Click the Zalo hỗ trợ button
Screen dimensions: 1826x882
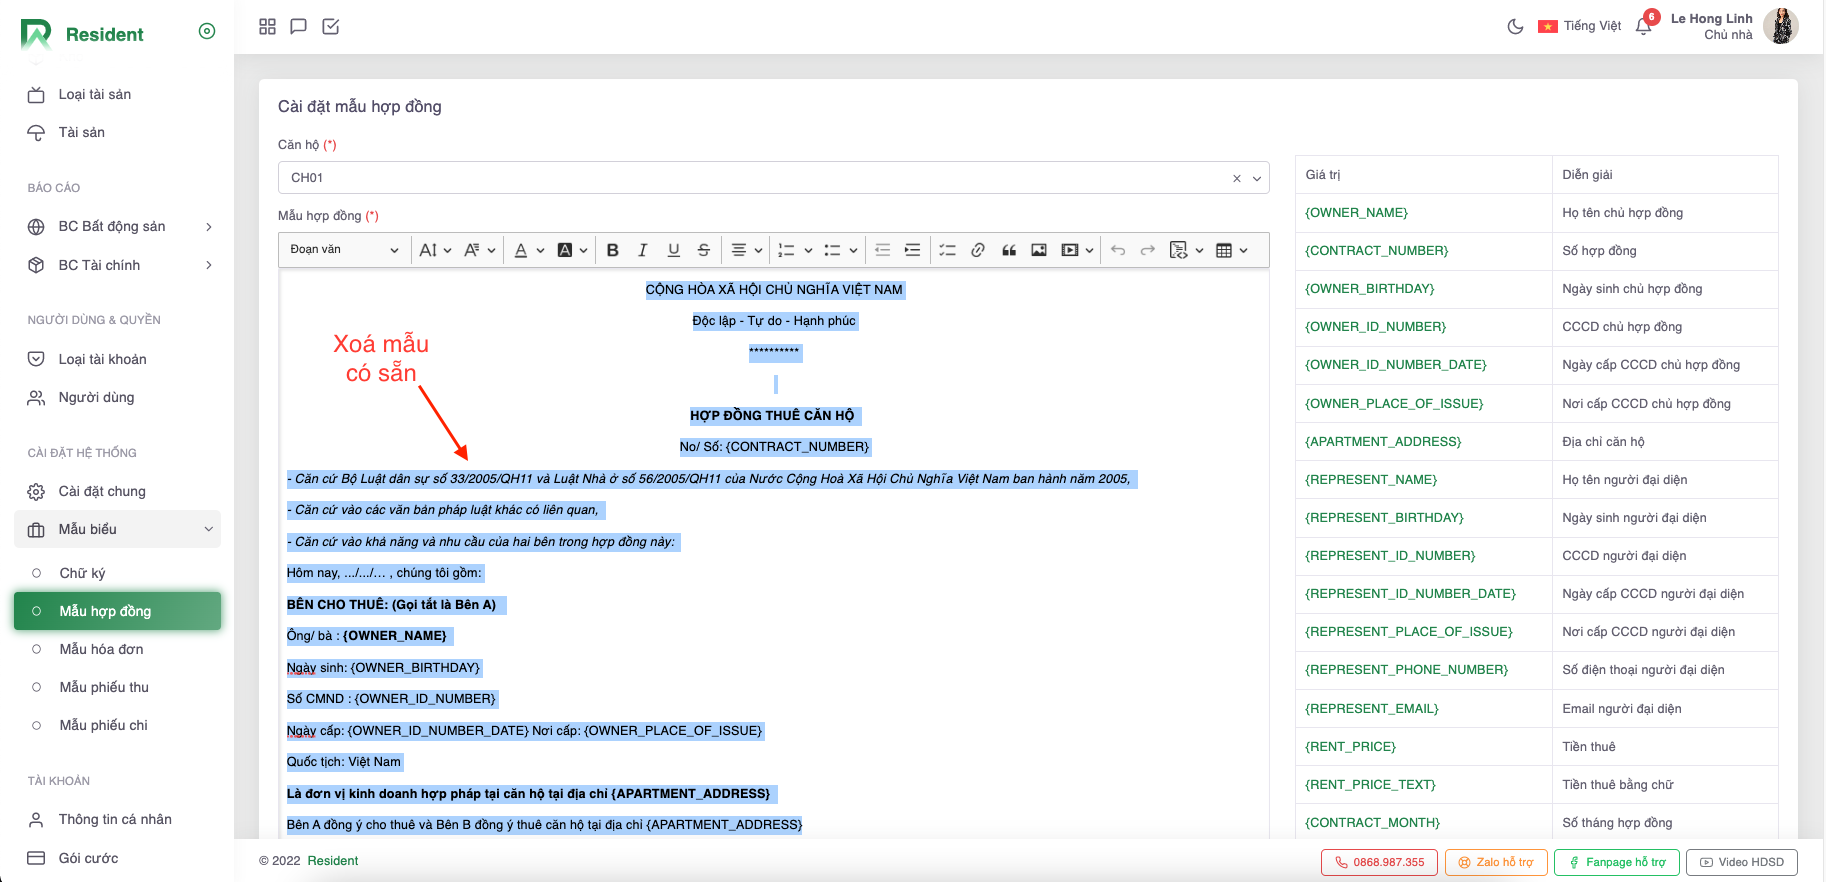point(1494,862)
